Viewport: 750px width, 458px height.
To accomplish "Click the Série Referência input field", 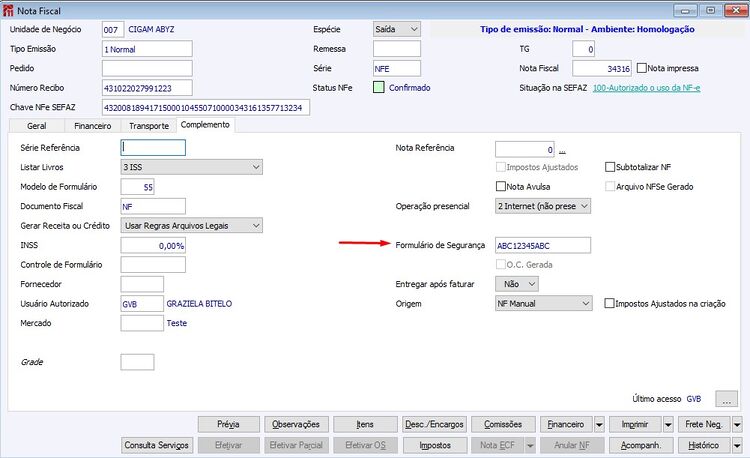I will (153, 148).
